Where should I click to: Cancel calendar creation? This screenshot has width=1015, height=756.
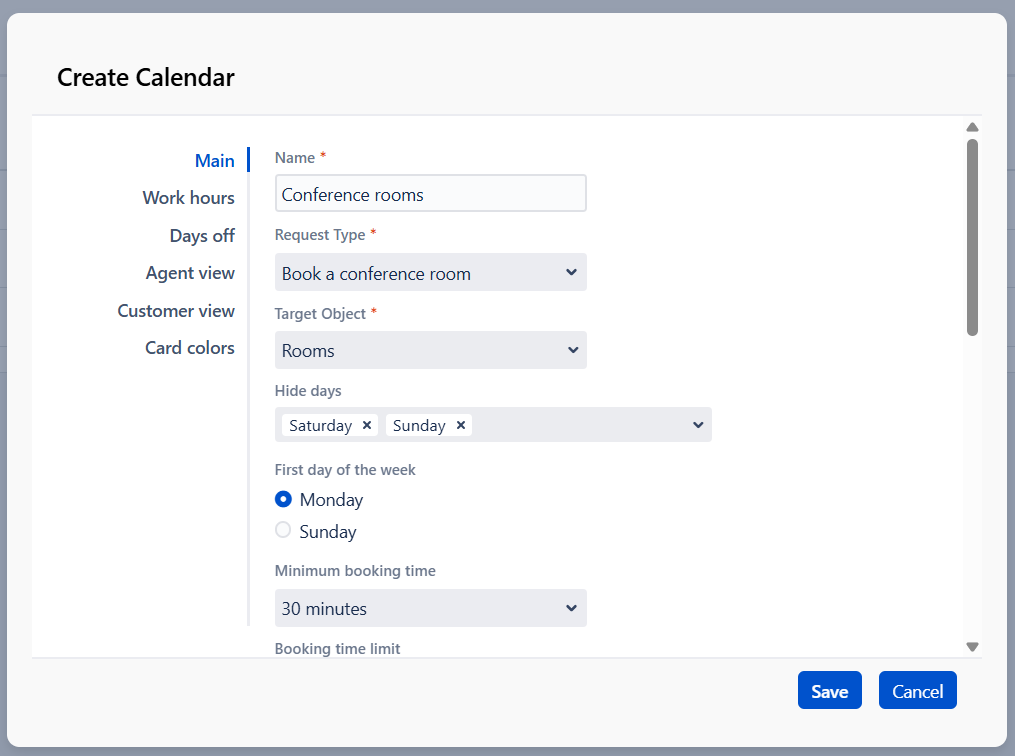coord(917,691)
